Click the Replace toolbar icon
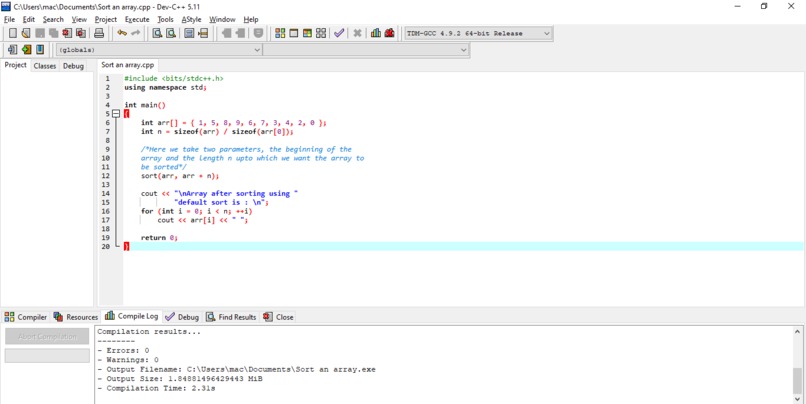Image resolution: width=806 pixels, height=404 pixels. coord(171,33)
